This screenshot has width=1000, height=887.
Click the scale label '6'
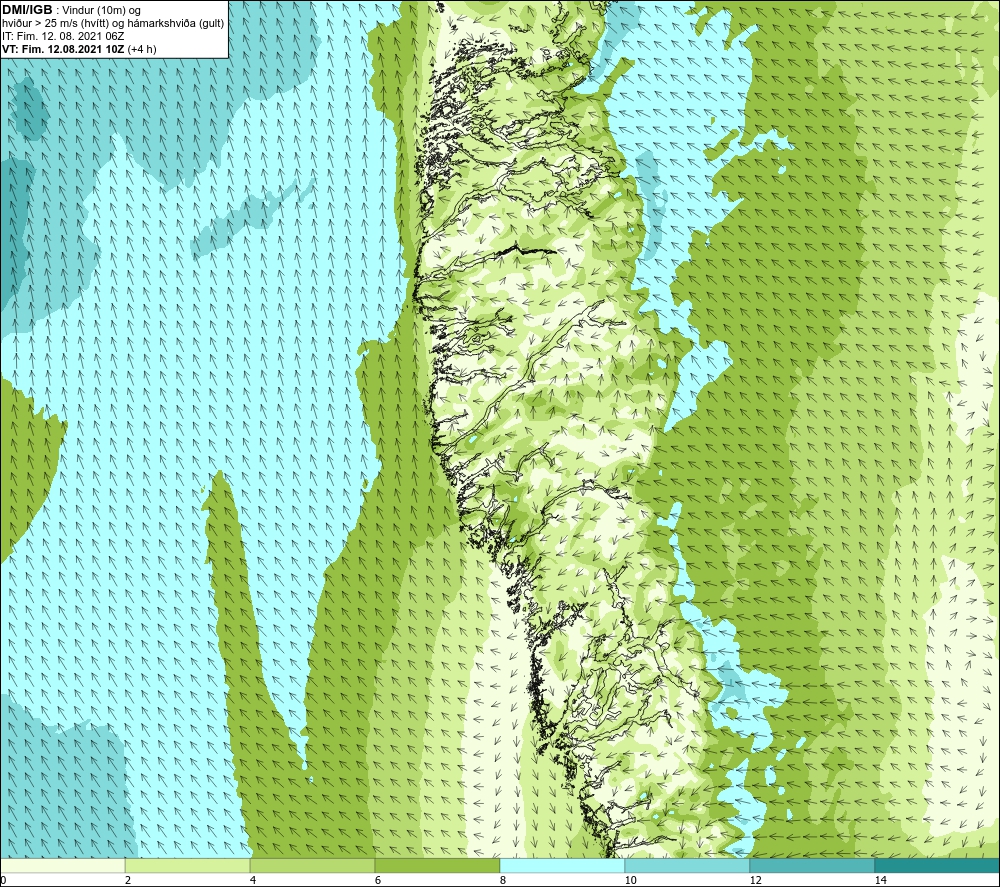click(x=378, y=881)
